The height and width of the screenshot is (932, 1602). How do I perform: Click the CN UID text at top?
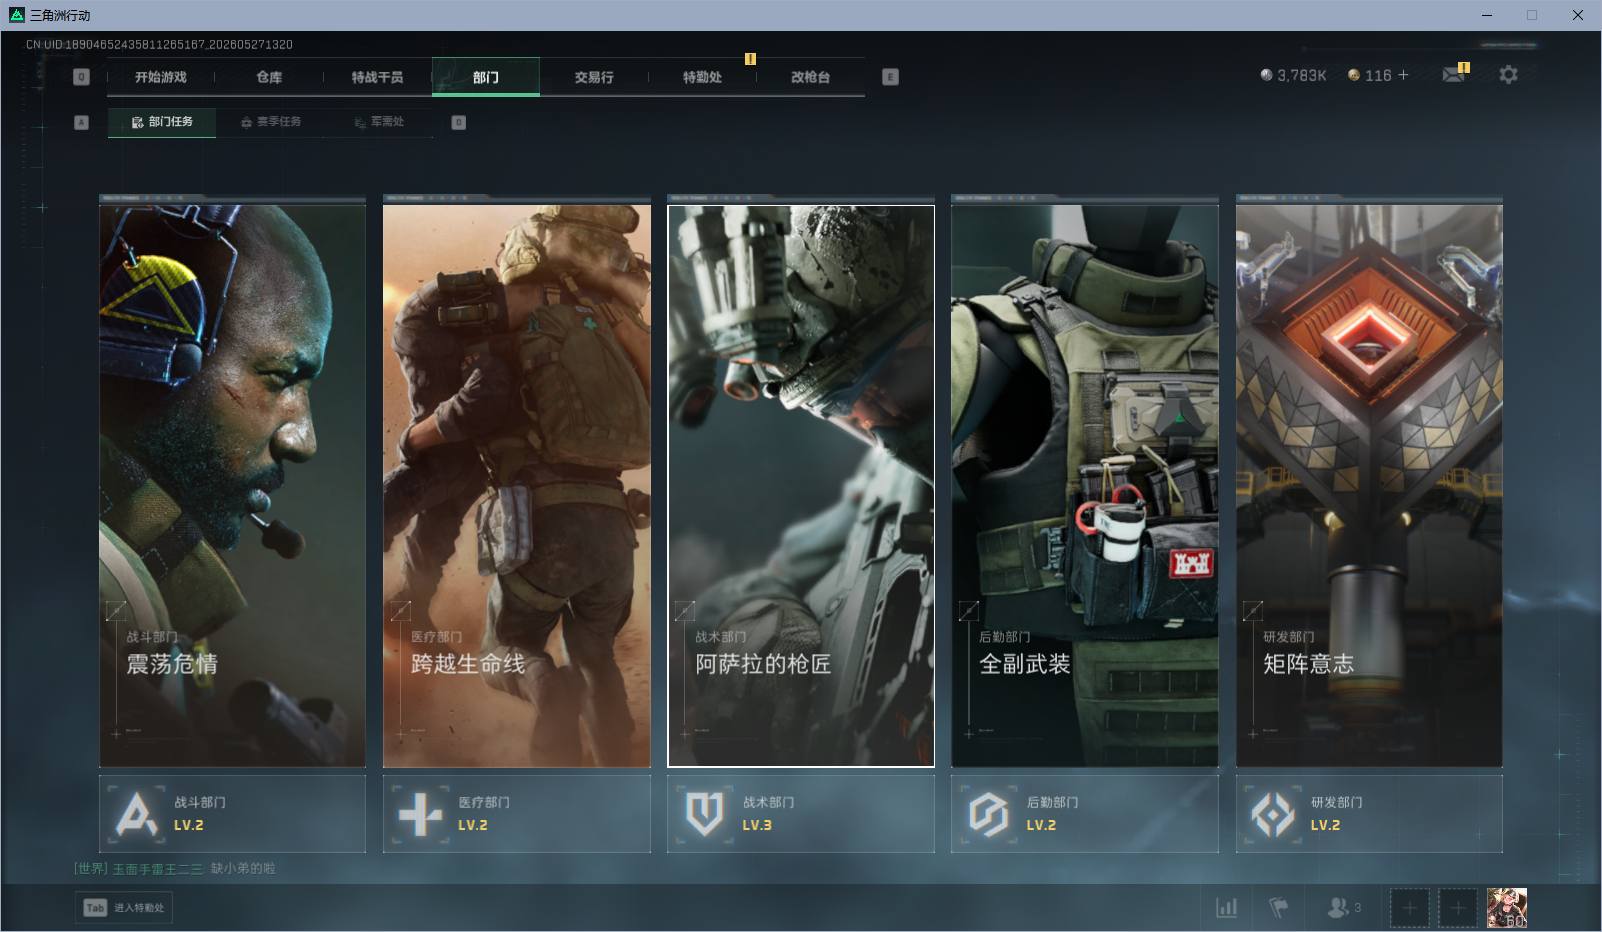pyautogui.click(x=159, y=44)
